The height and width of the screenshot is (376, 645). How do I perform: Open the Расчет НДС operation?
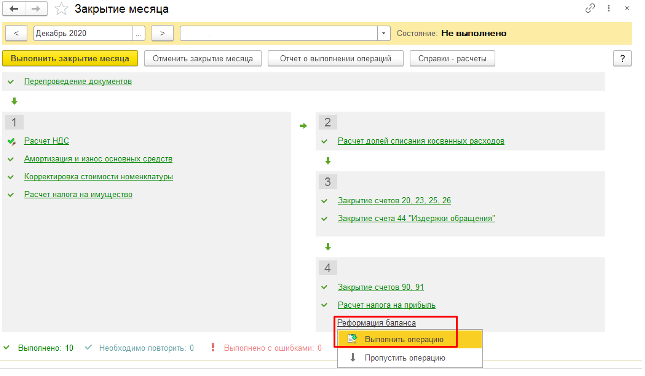(46, 141)
